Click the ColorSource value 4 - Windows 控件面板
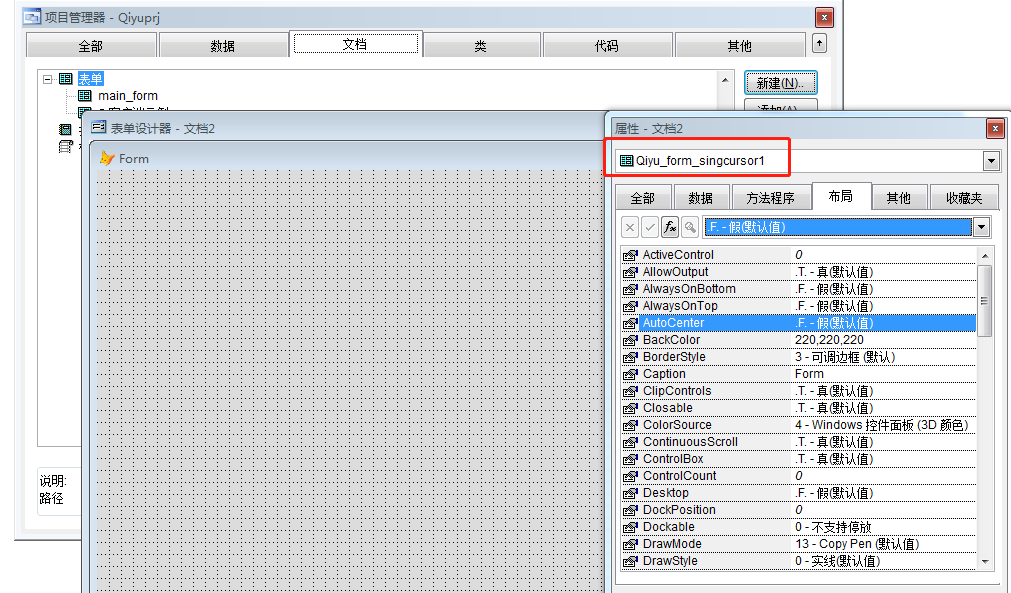This screenshot has width=1011, height=593. [x=881, y=425]
